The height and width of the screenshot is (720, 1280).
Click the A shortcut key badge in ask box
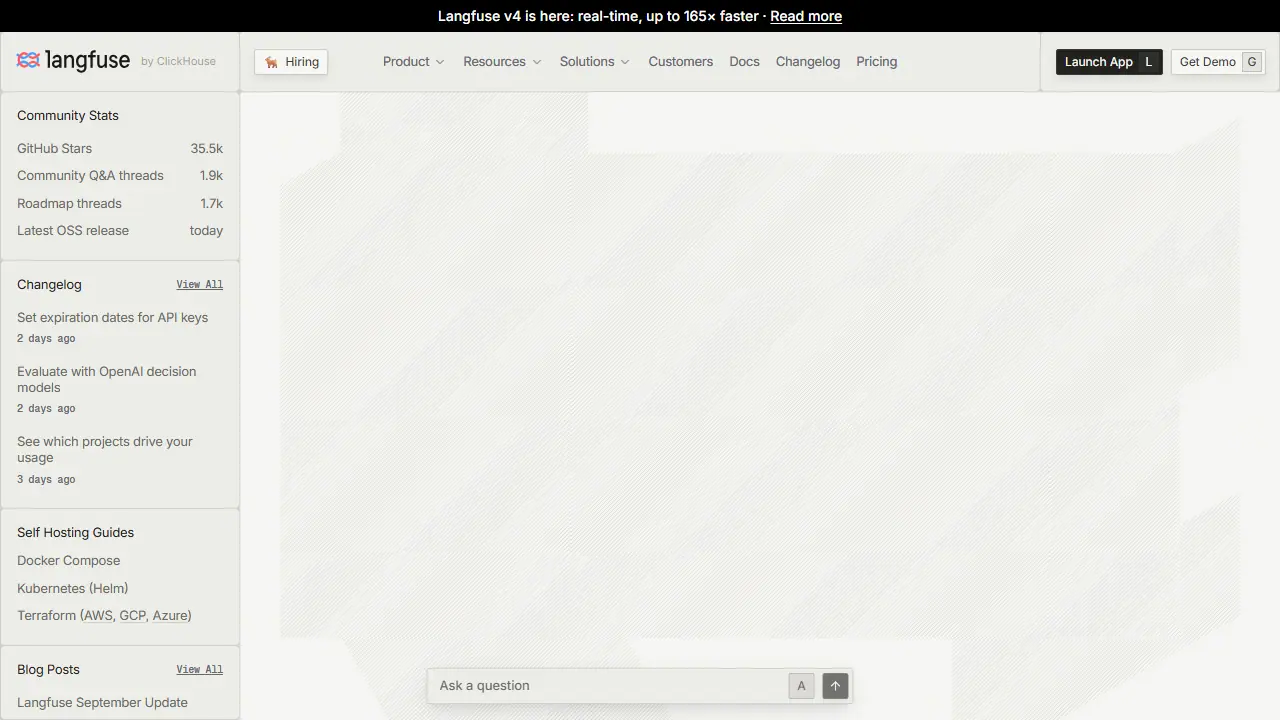801,686
